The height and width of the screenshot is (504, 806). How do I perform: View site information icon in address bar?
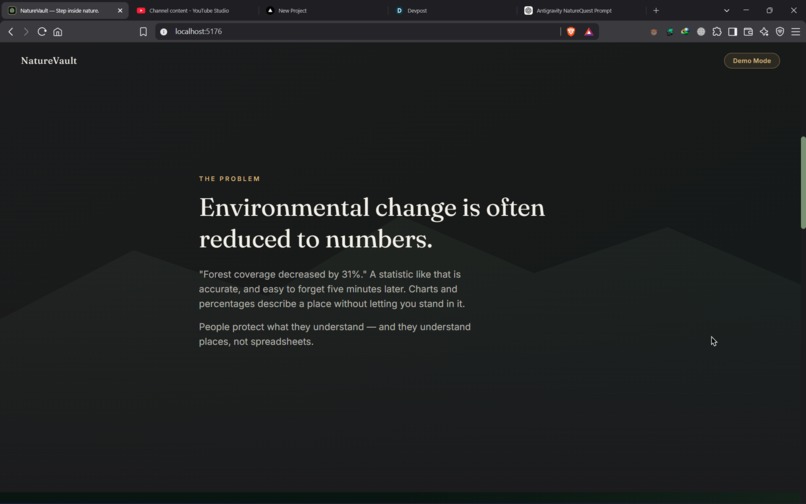pos(163,32)
